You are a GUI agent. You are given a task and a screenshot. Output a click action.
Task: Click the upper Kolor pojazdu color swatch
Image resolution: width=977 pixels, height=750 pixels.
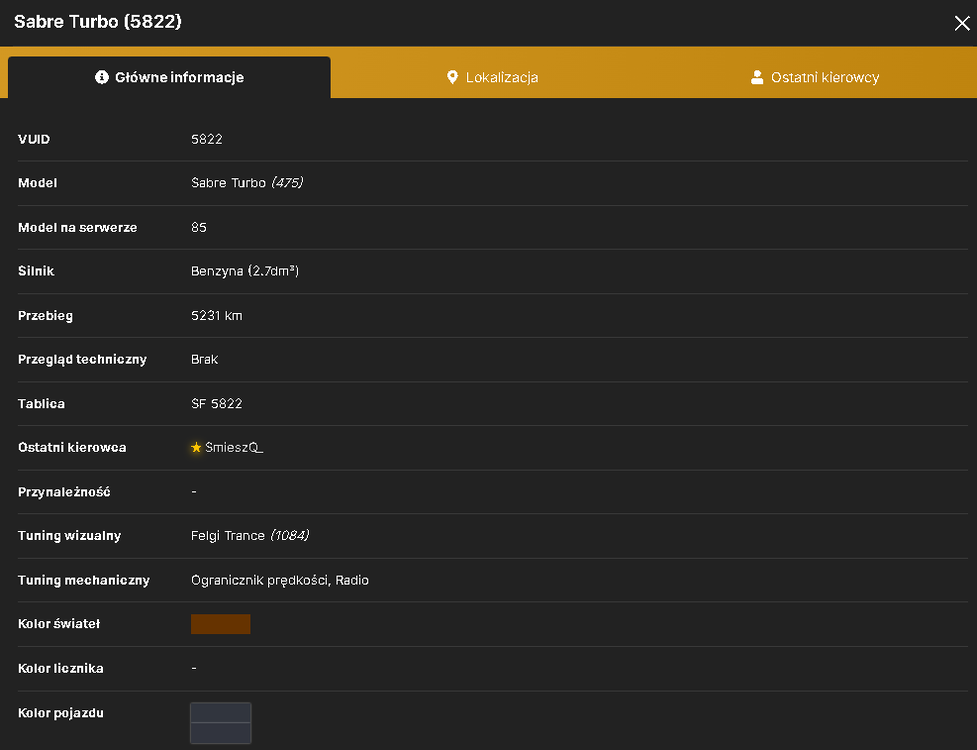coord(221,713)
